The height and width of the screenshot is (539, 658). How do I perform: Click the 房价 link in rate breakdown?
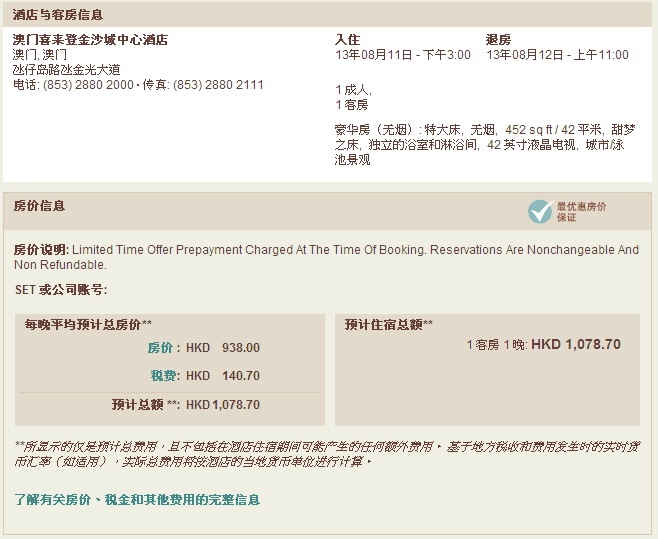pyautogui.click(x=160, y=348)
